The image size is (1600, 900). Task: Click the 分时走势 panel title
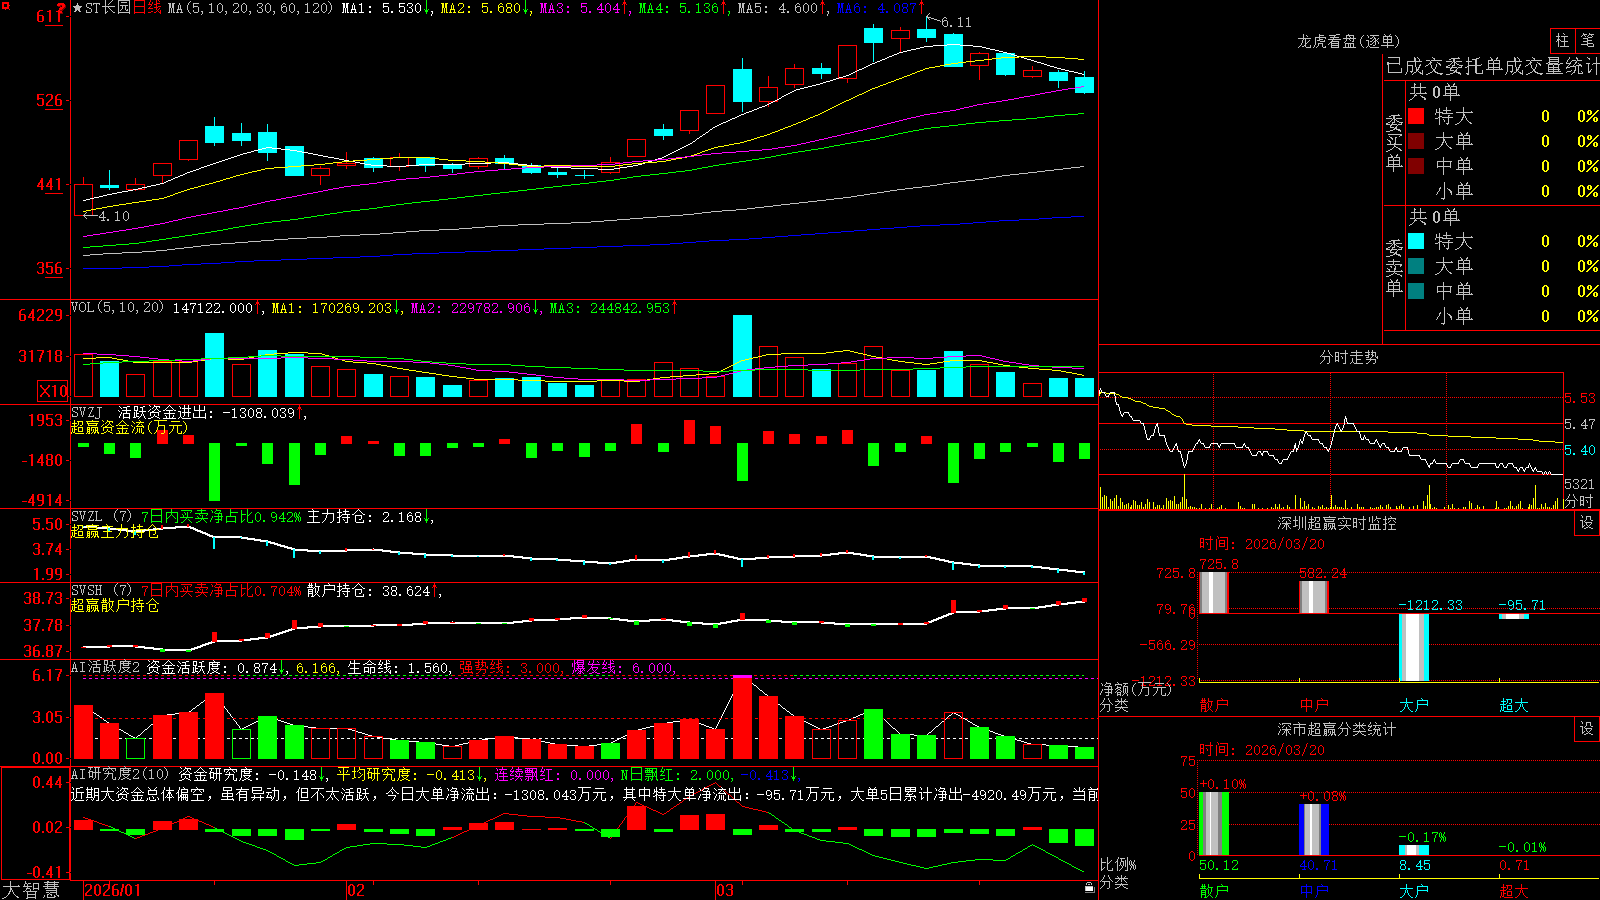(1348, 357)
